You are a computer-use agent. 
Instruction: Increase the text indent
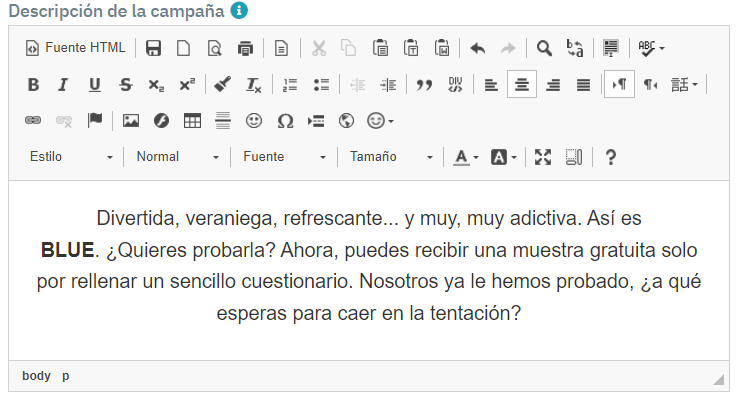pos(388,85)
